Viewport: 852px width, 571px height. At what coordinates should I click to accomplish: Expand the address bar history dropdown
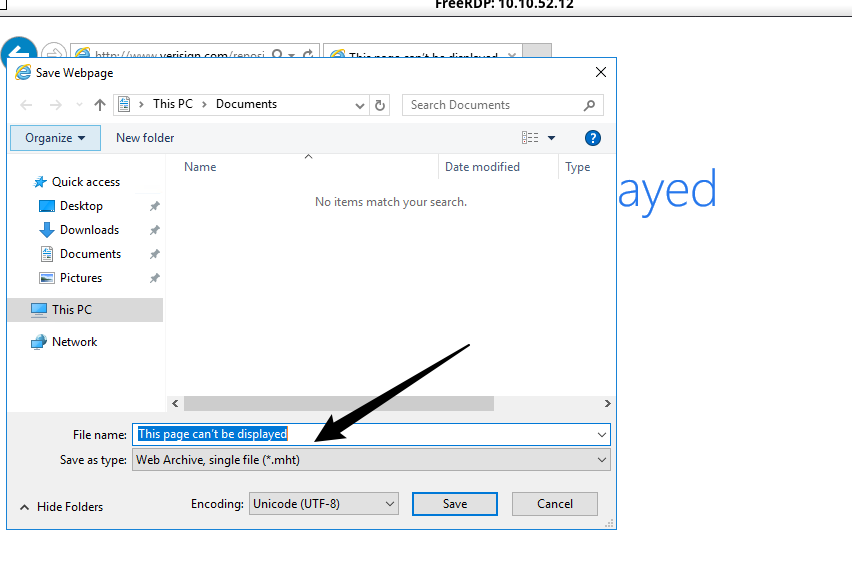[x=359, y=105]
